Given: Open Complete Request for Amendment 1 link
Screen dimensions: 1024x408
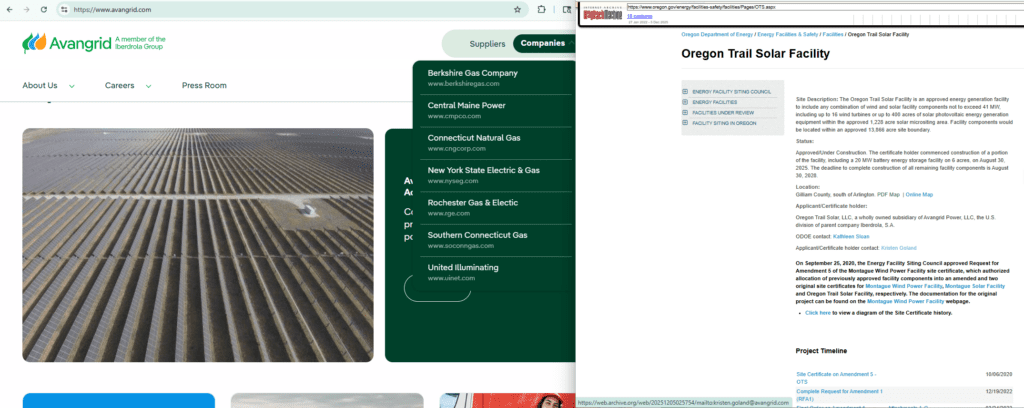Looking at the screenshot, I should 839,394.
